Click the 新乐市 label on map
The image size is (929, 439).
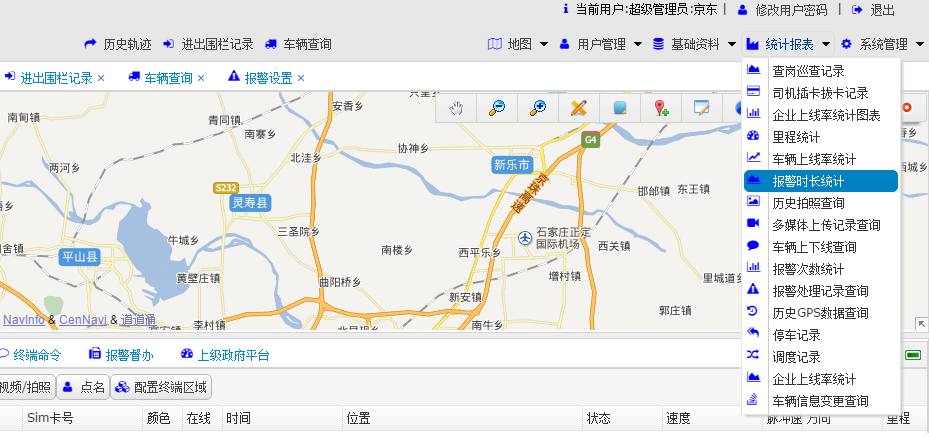tap(511, 165)
